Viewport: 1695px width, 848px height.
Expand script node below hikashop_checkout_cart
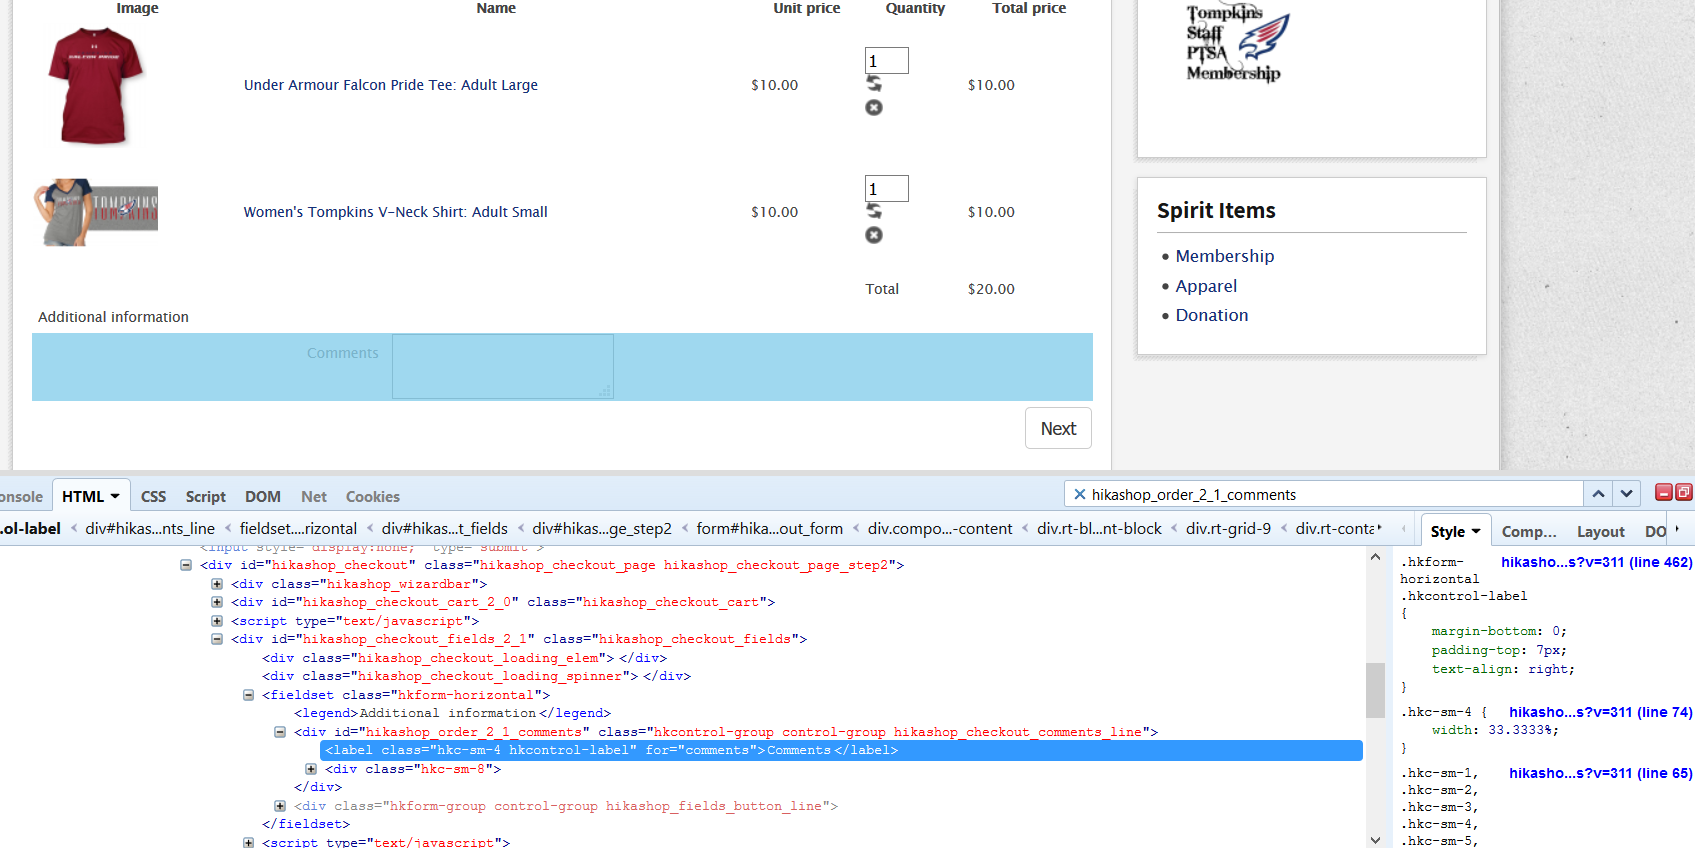click(x=217, y=621)
